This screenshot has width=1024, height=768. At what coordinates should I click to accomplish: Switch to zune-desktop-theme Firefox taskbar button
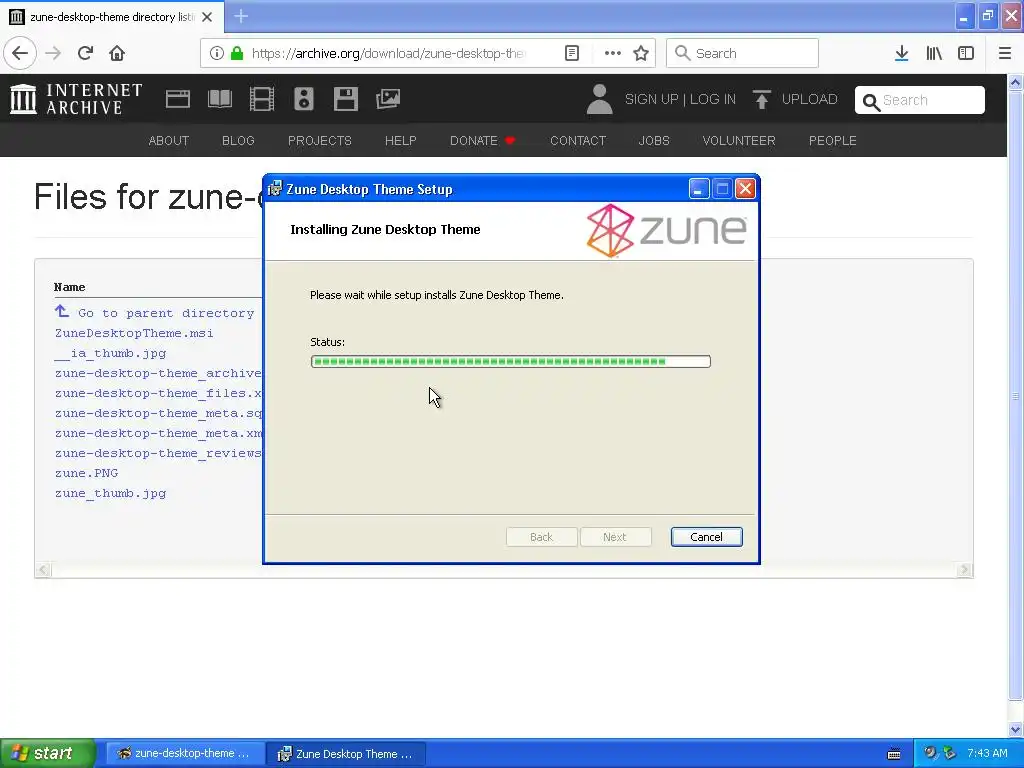point(185,754)
